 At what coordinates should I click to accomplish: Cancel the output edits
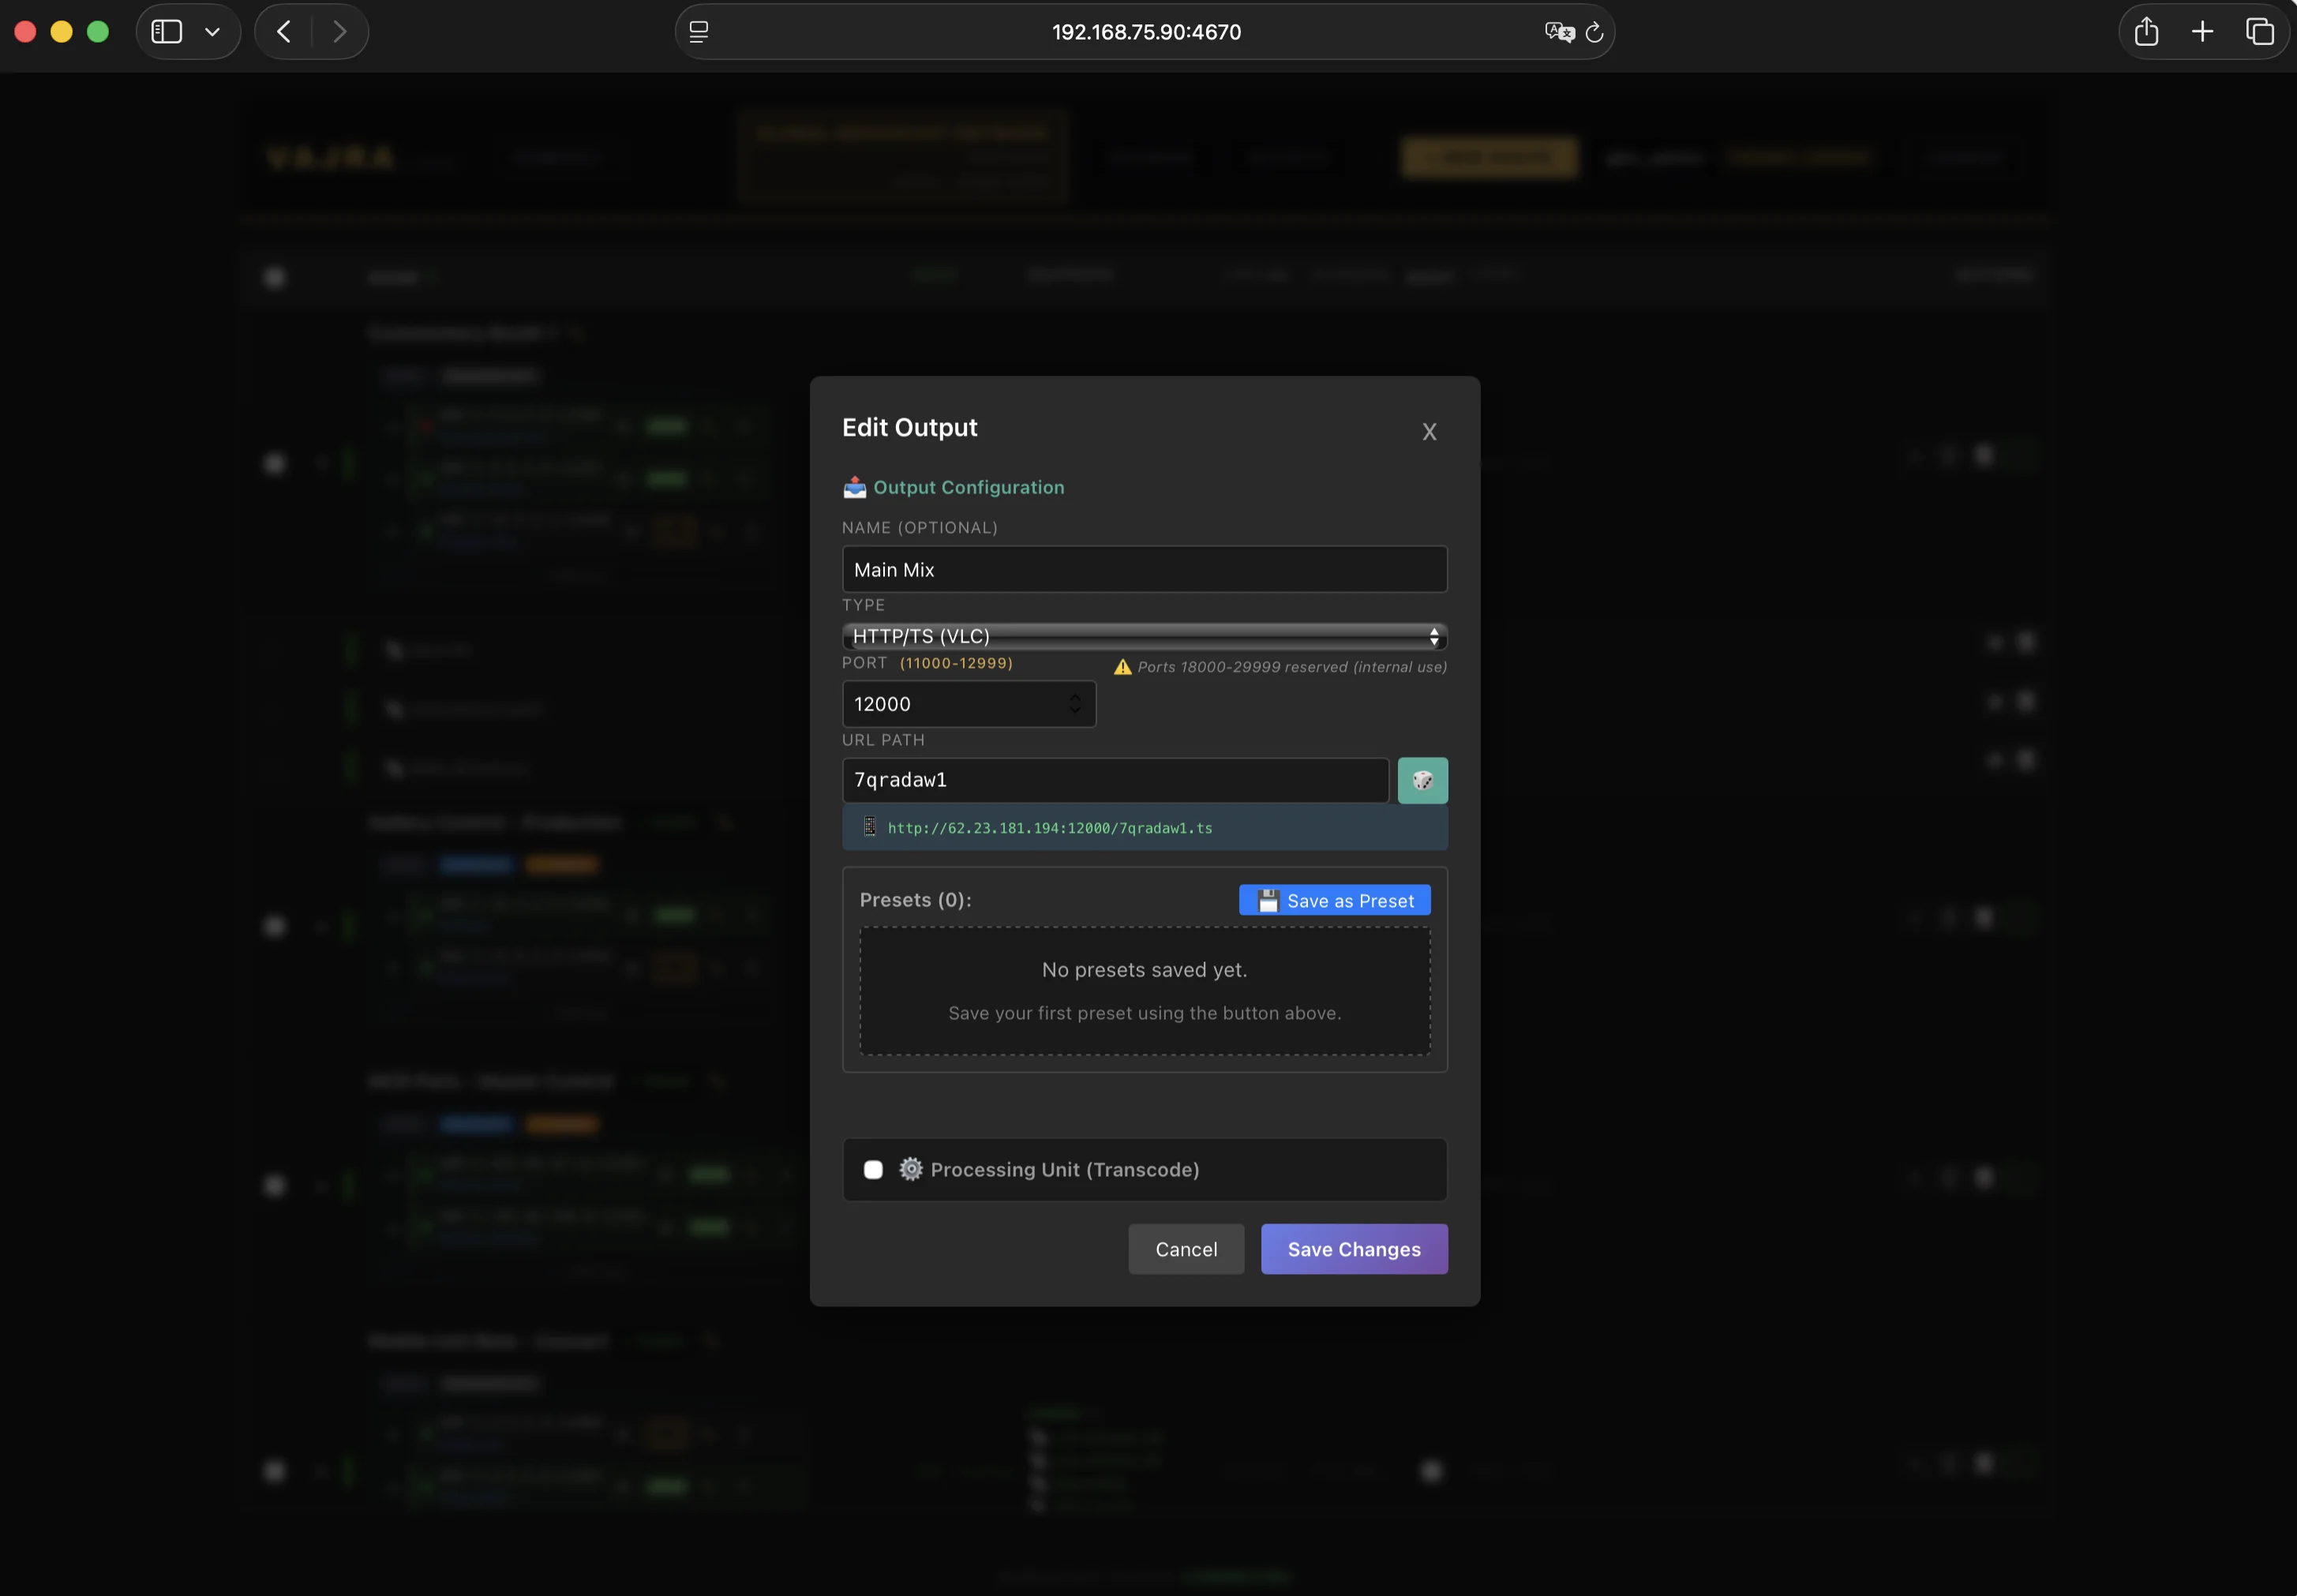point(1185,1248)
